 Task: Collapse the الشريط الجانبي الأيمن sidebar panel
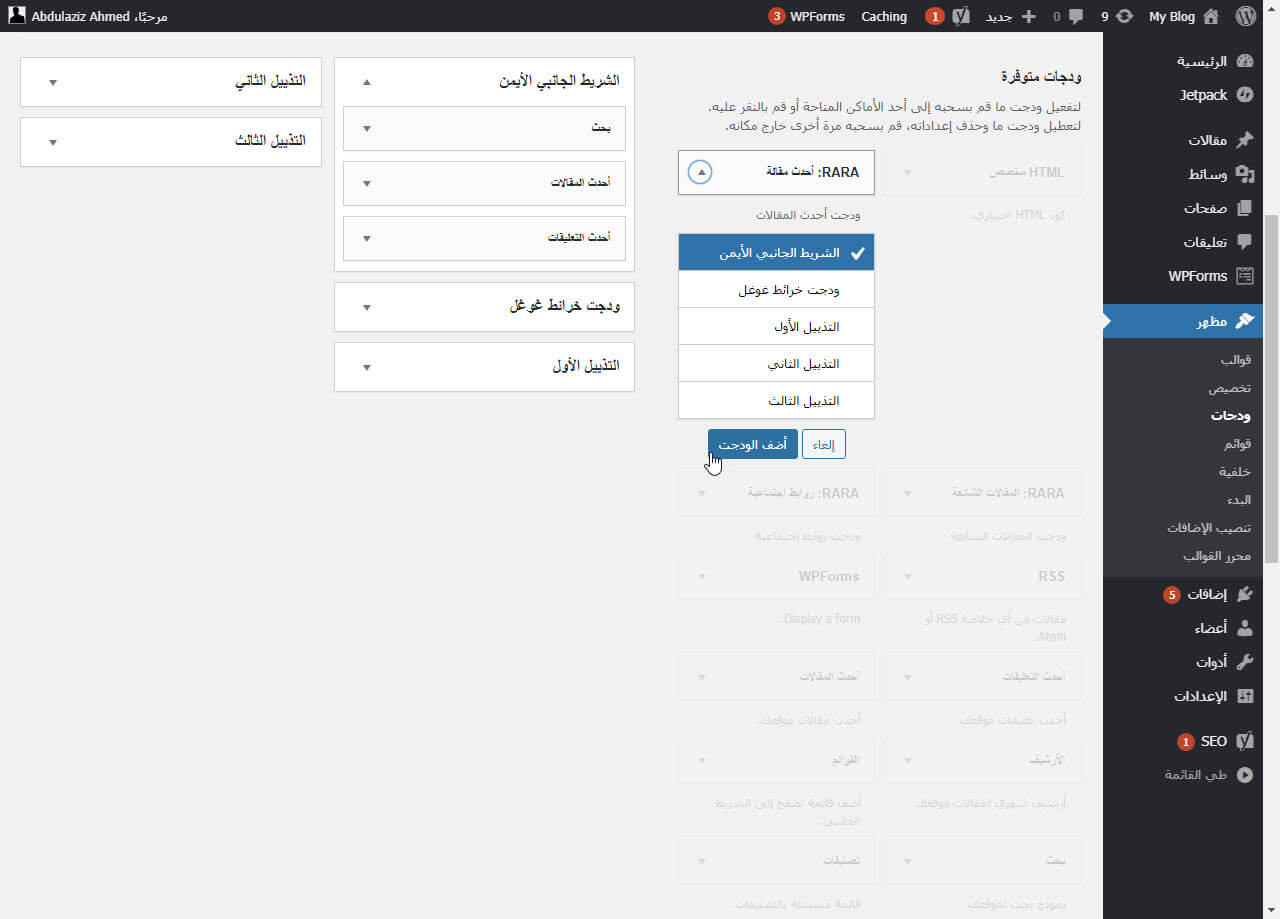(x=366, y=82)
